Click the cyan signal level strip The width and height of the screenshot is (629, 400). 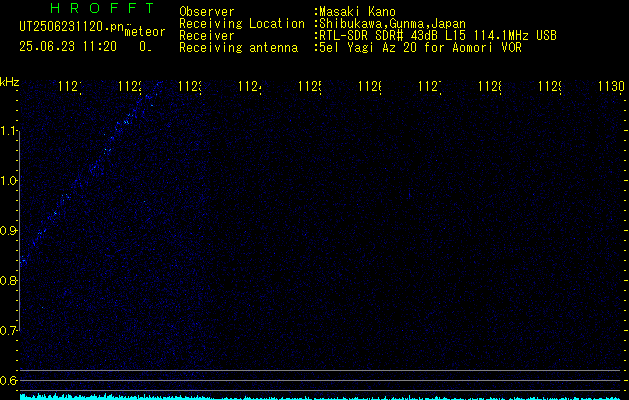(x=321, y=397)
